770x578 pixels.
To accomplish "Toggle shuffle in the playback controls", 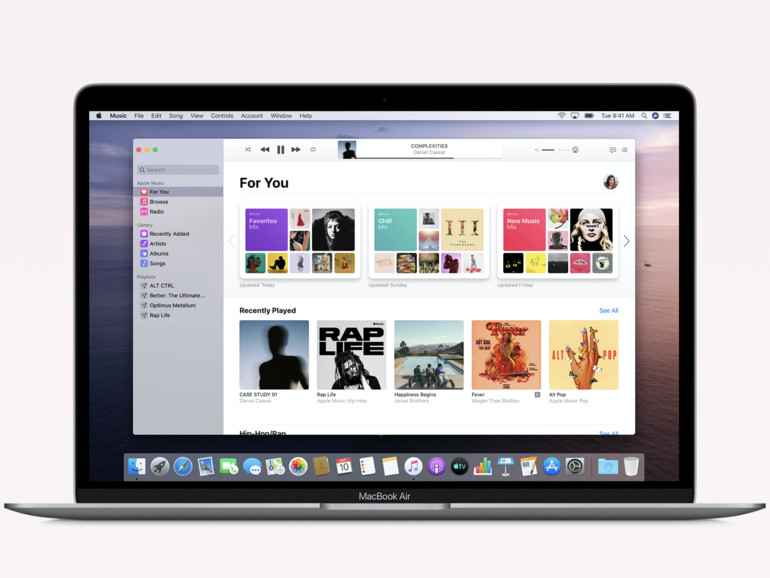I will [x=248, y=149].
